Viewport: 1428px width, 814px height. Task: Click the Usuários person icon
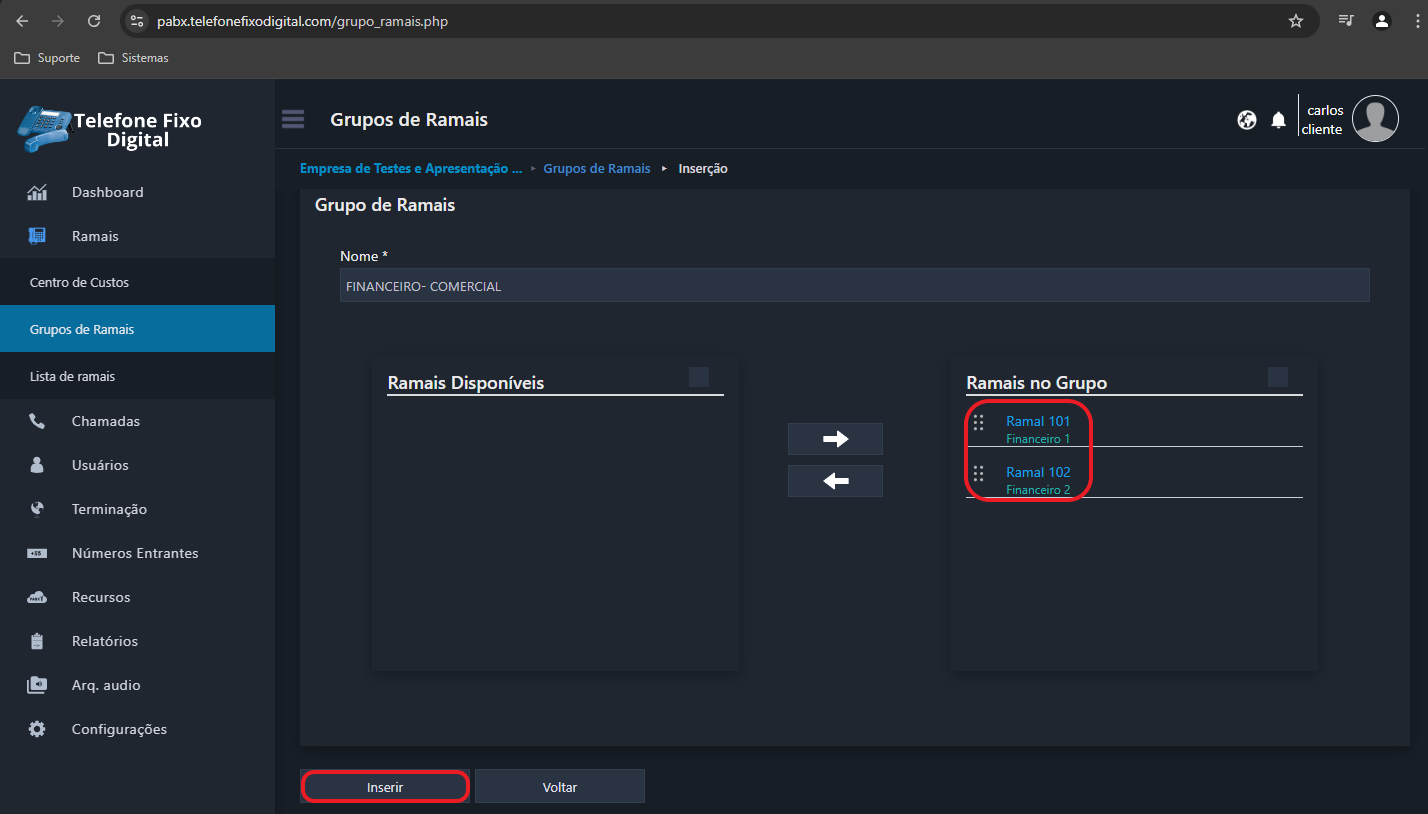[x=37, y=465]
